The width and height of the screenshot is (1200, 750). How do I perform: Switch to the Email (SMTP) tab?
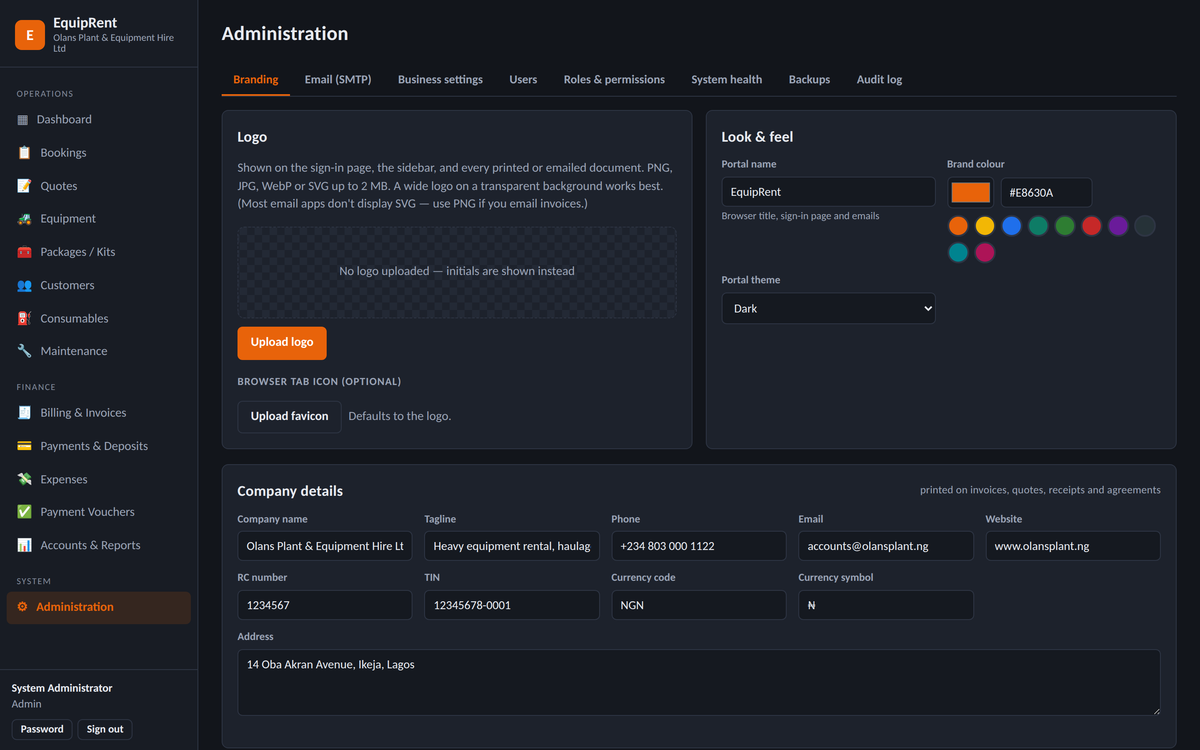coord(338,80)
